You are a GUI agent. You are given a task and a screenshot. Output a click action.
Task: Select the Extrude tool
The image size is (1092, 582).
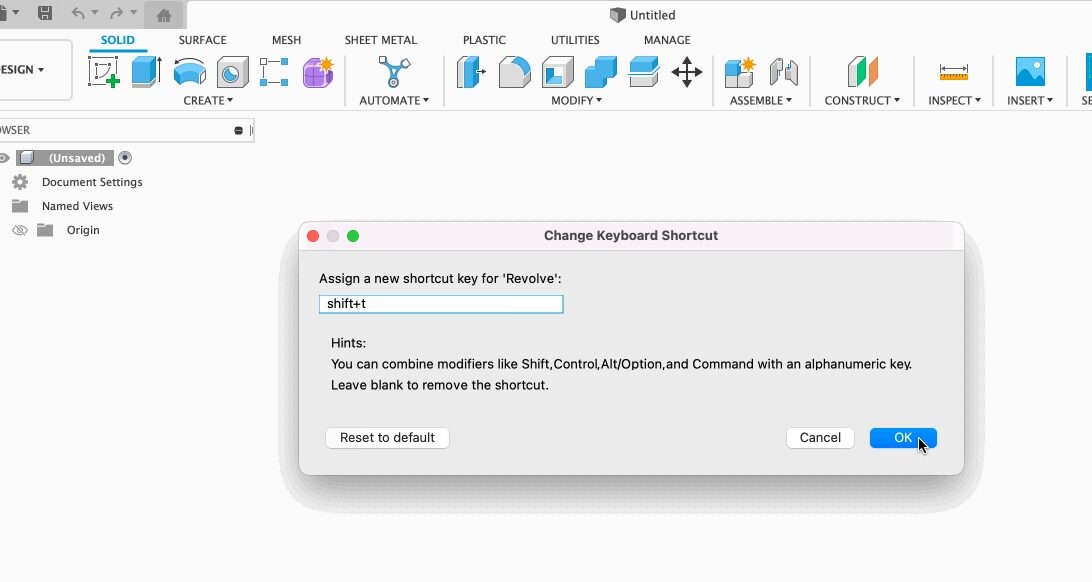click(x=146, y=72)
